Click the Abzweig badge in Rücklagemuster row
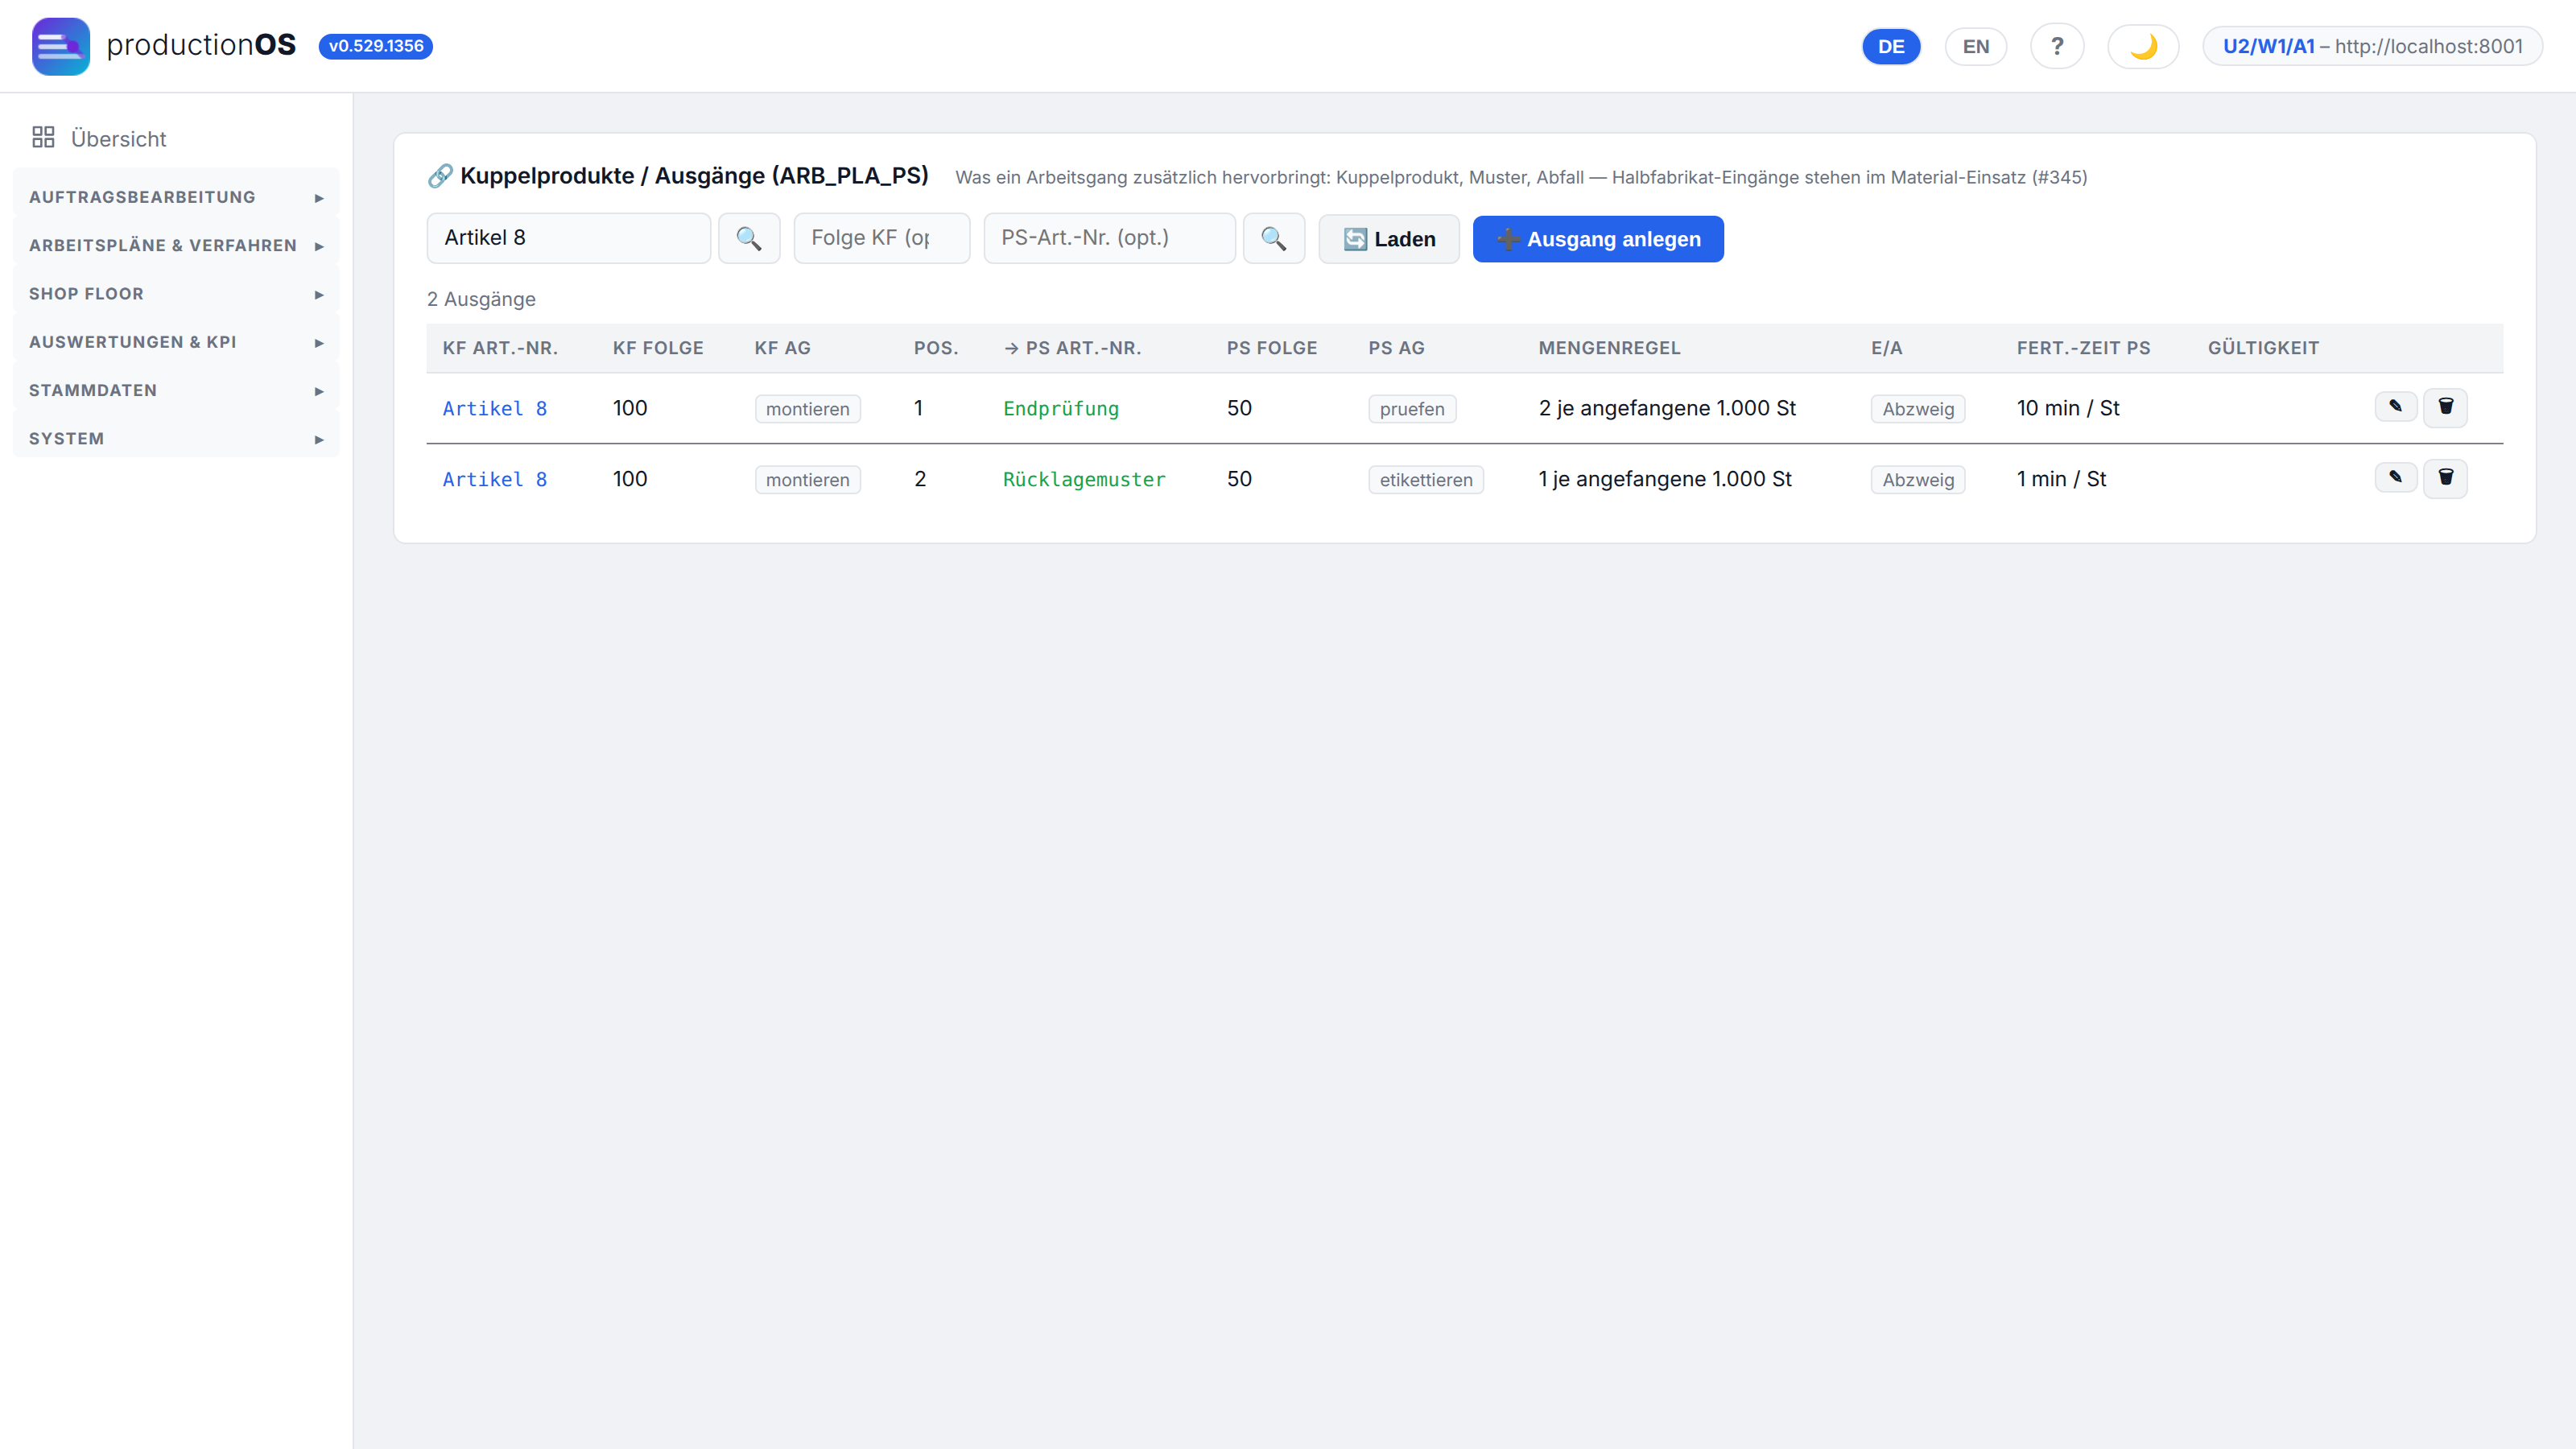This screenshot has height=1449, width=2576. pos(1918,480)
